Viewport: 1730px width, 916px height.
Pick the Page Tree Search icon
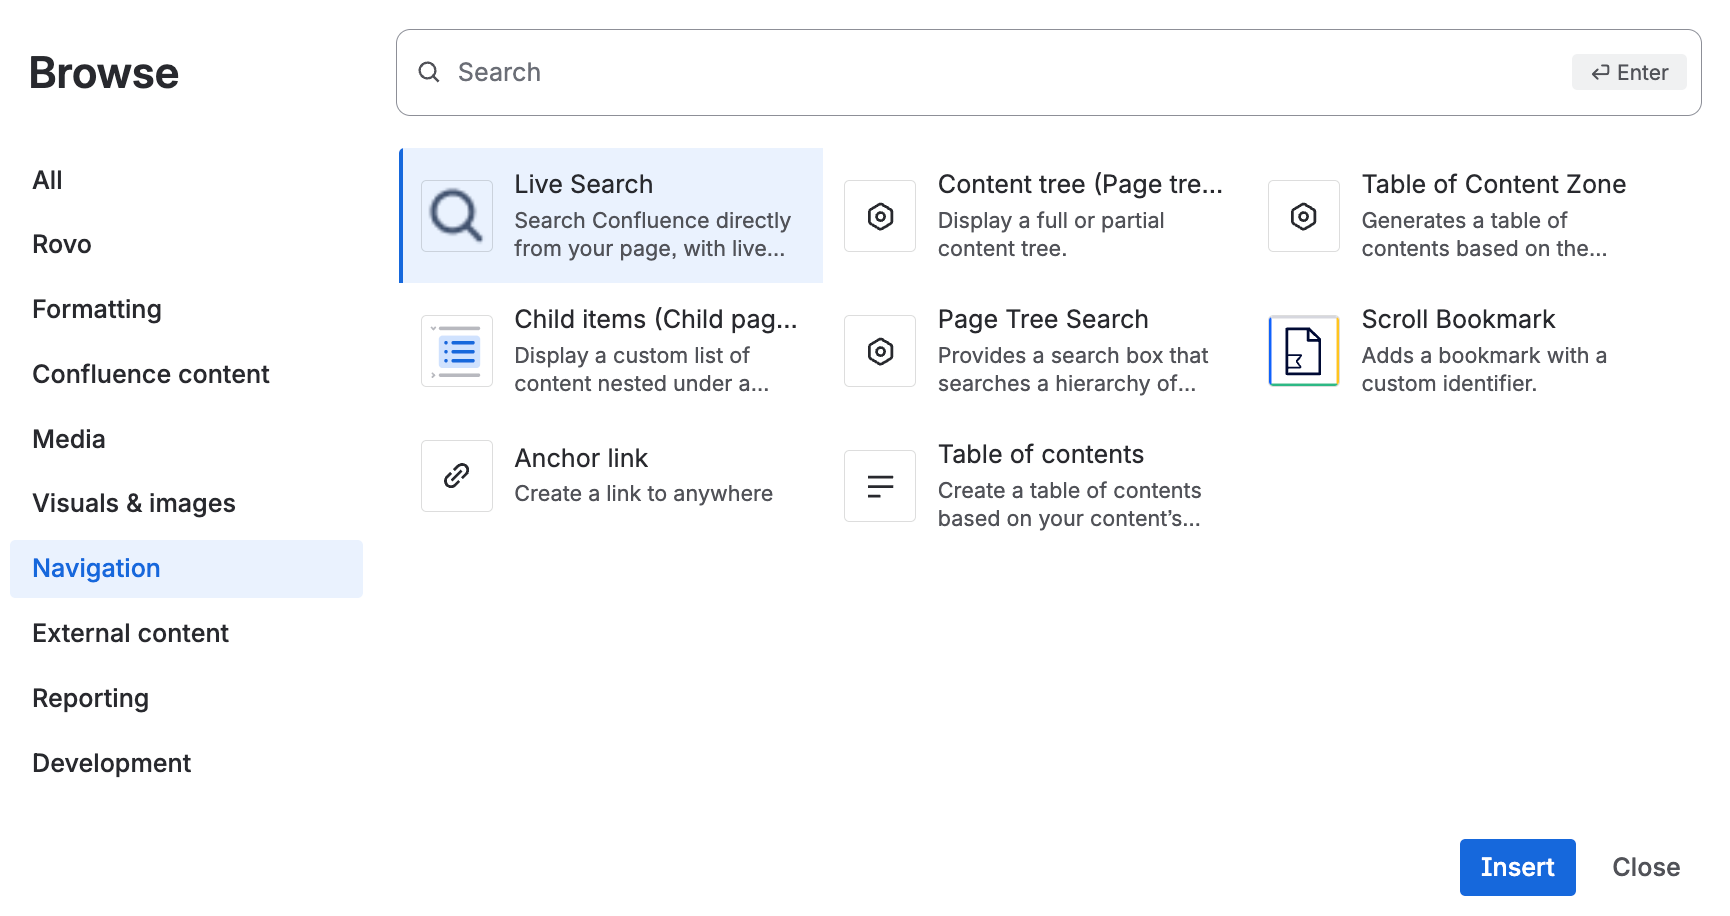(x=880, y=351)
